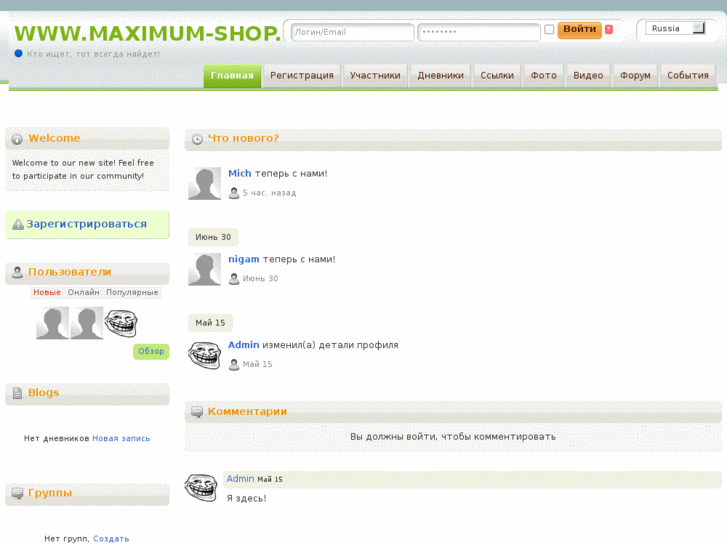Click the Логин/Email input field
The image size is (727, 545).
[352, 32]
